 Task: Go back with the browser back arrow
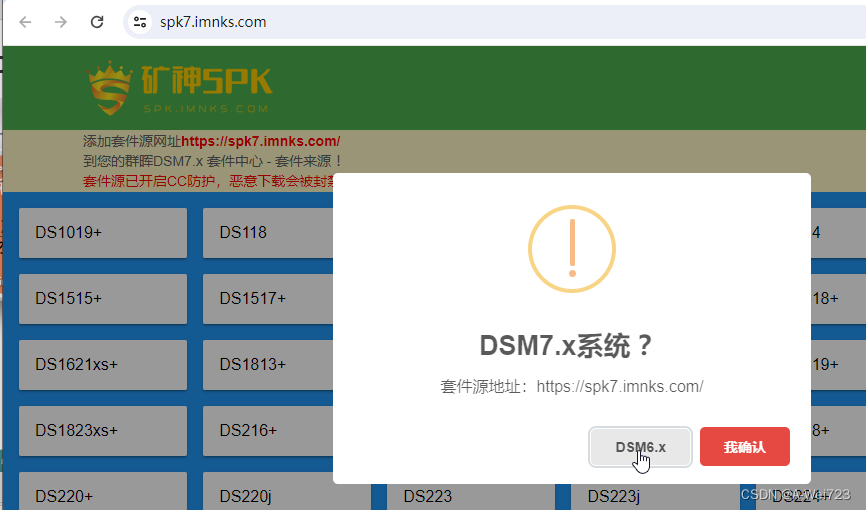[25, 22]
